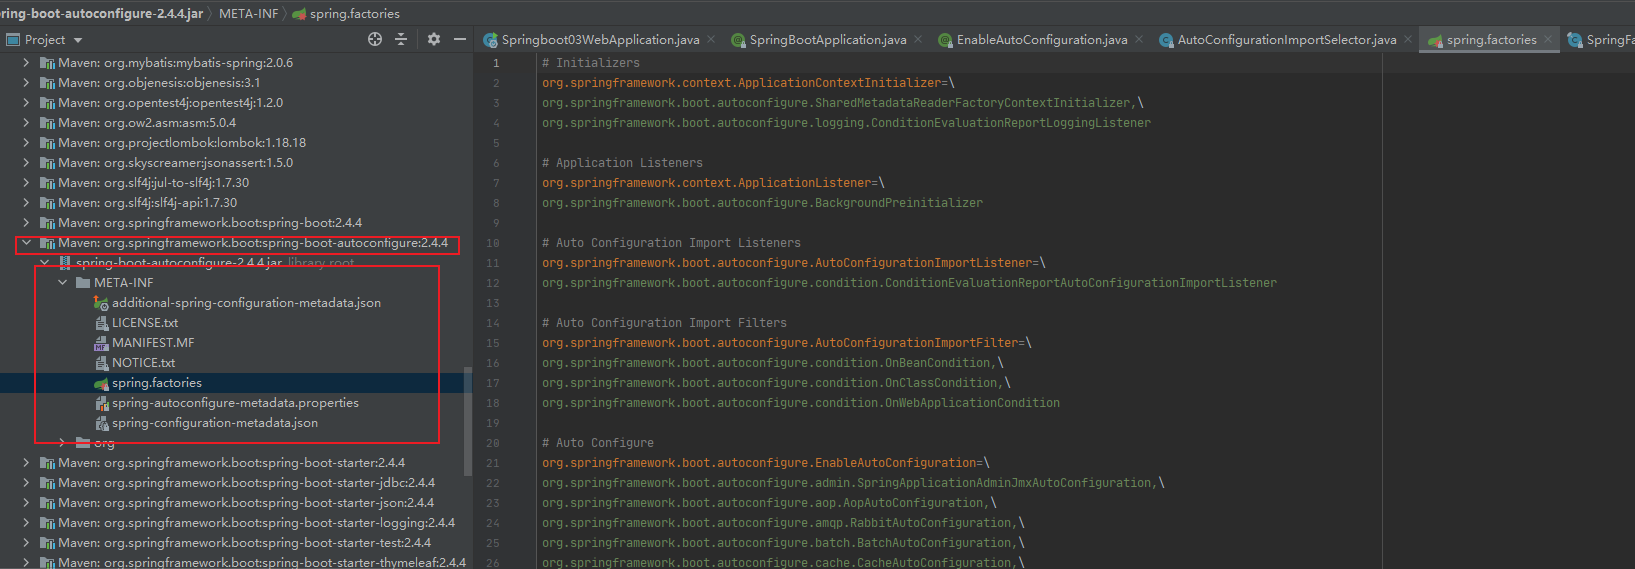Click '# Auto Configure' comment on line 20

[598, 442]
